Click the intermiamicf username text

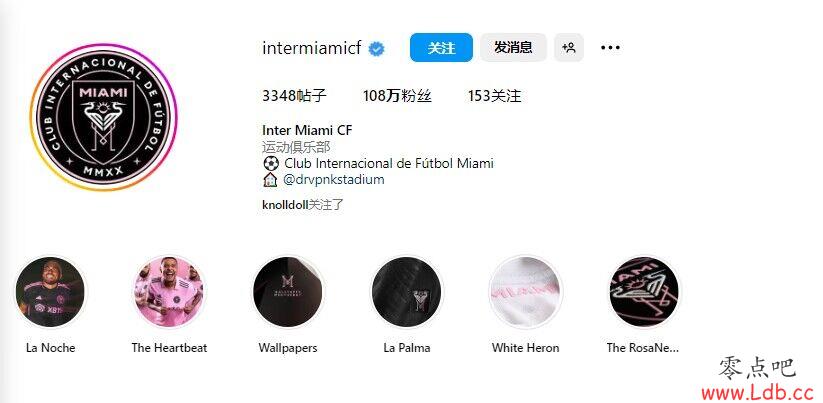(x=312, y=48)
